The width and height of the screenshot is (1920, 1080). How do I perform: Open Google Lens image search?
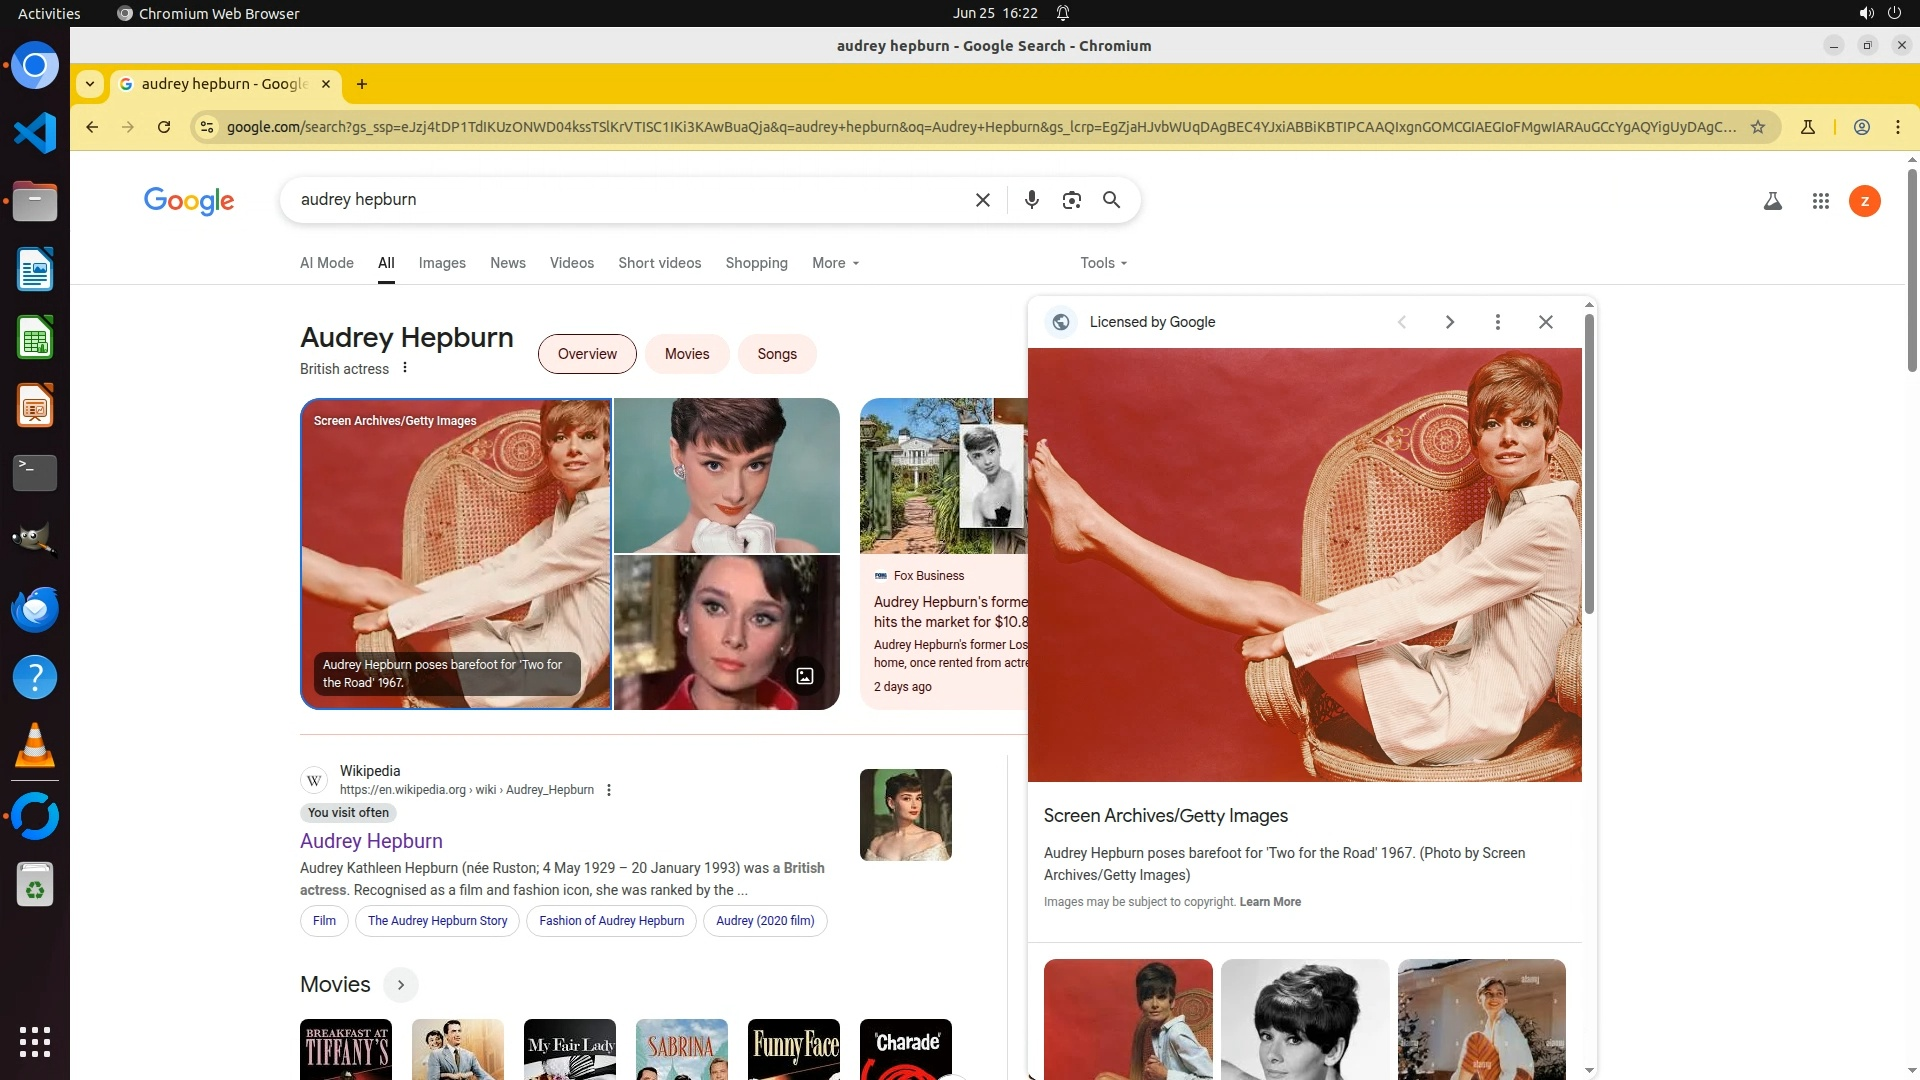click(1072, 200)
